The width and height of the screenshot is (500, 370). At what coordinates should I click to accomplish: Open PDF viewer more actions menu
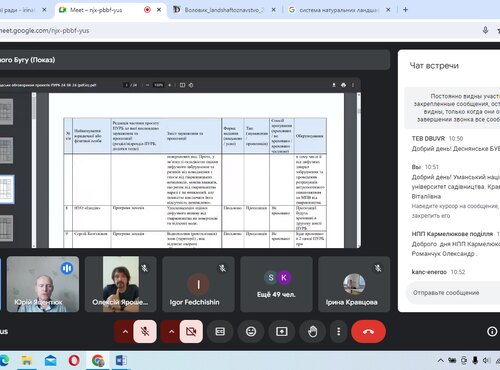353,85
